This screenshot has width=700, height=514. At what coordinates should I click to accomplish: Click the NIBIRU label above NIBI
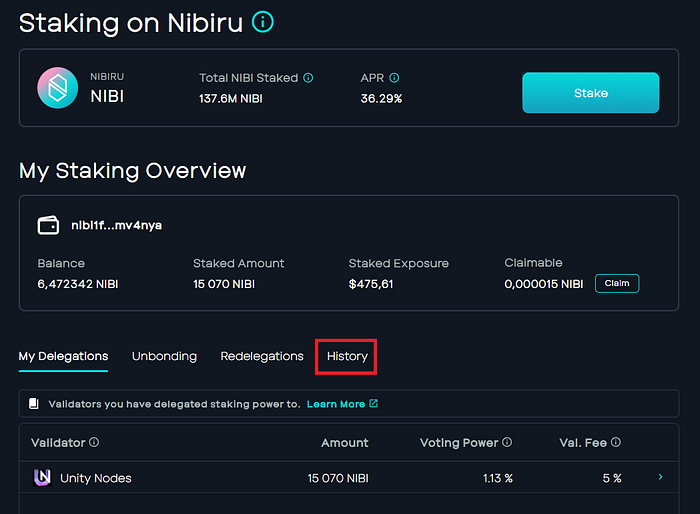tap(107, 77)
